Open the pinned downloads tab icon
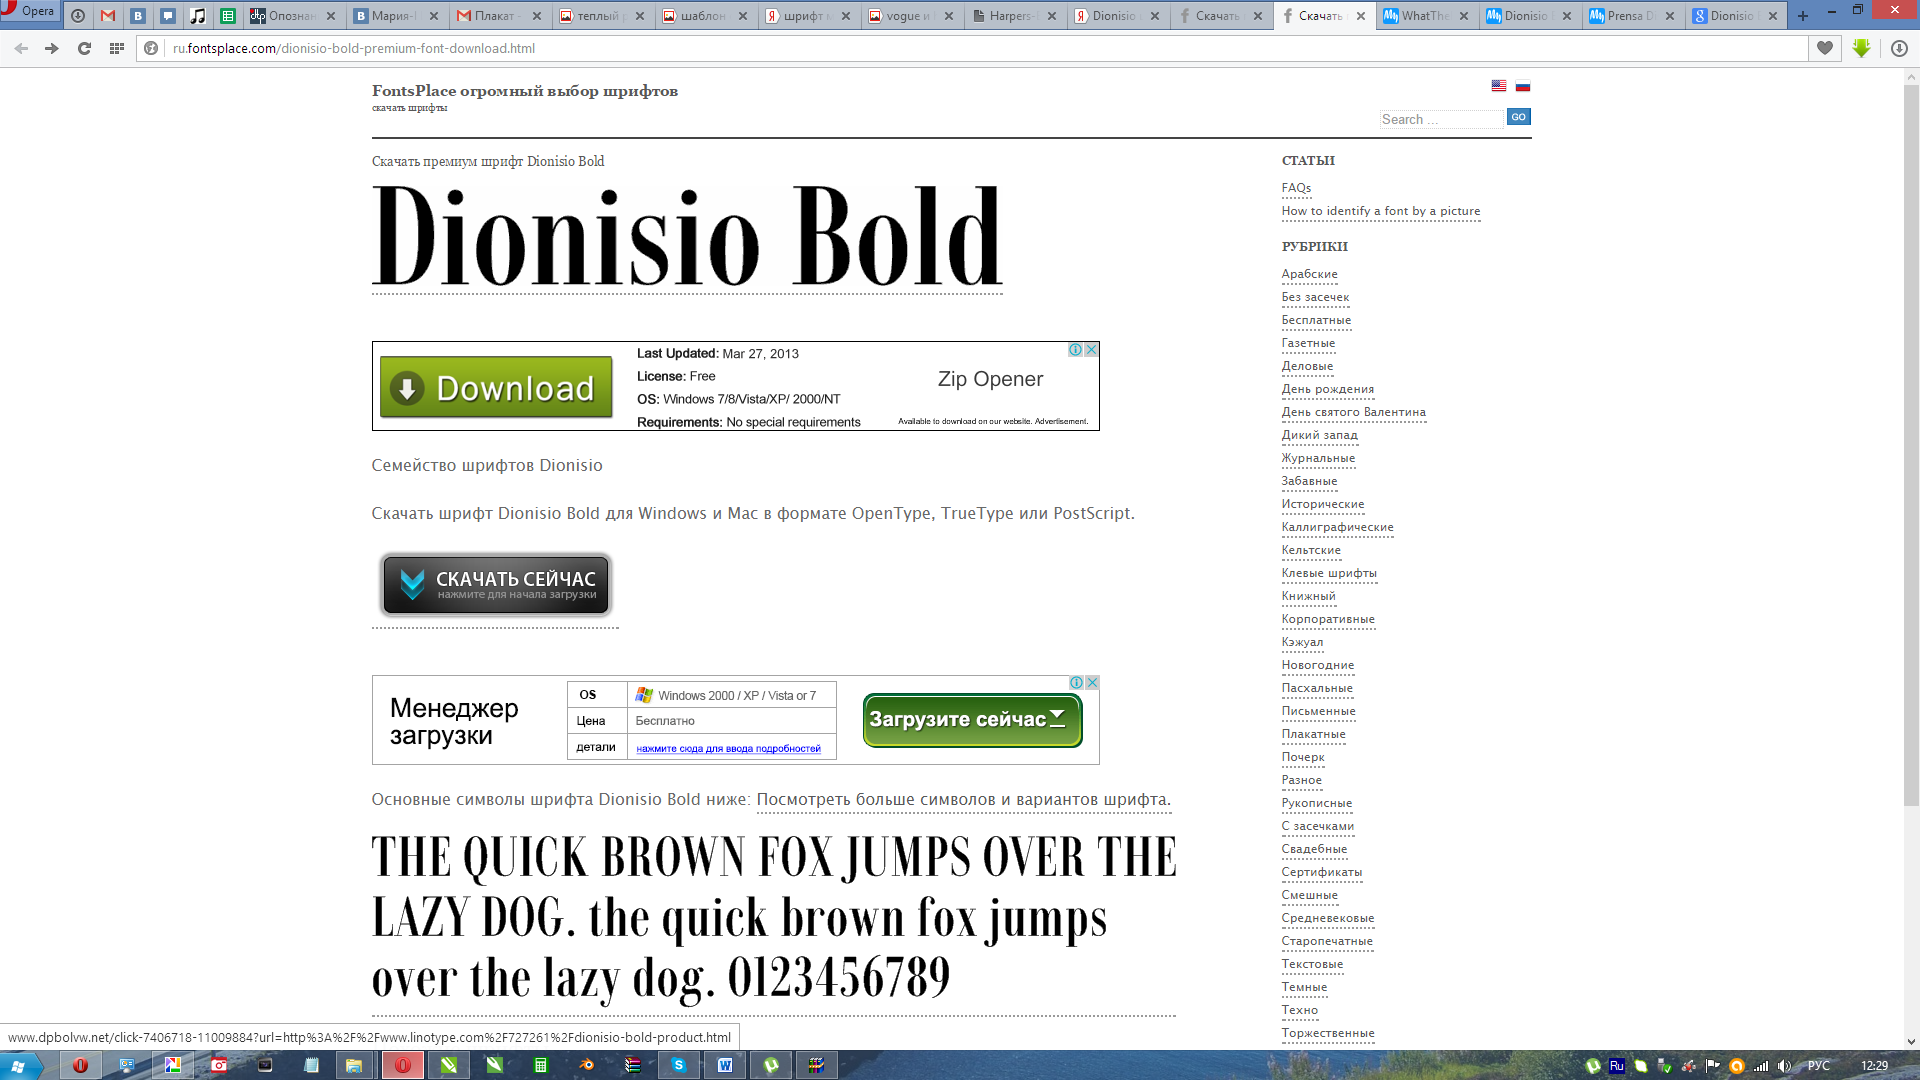This screenshot has height=1080, width=1920. pos(78,16)
